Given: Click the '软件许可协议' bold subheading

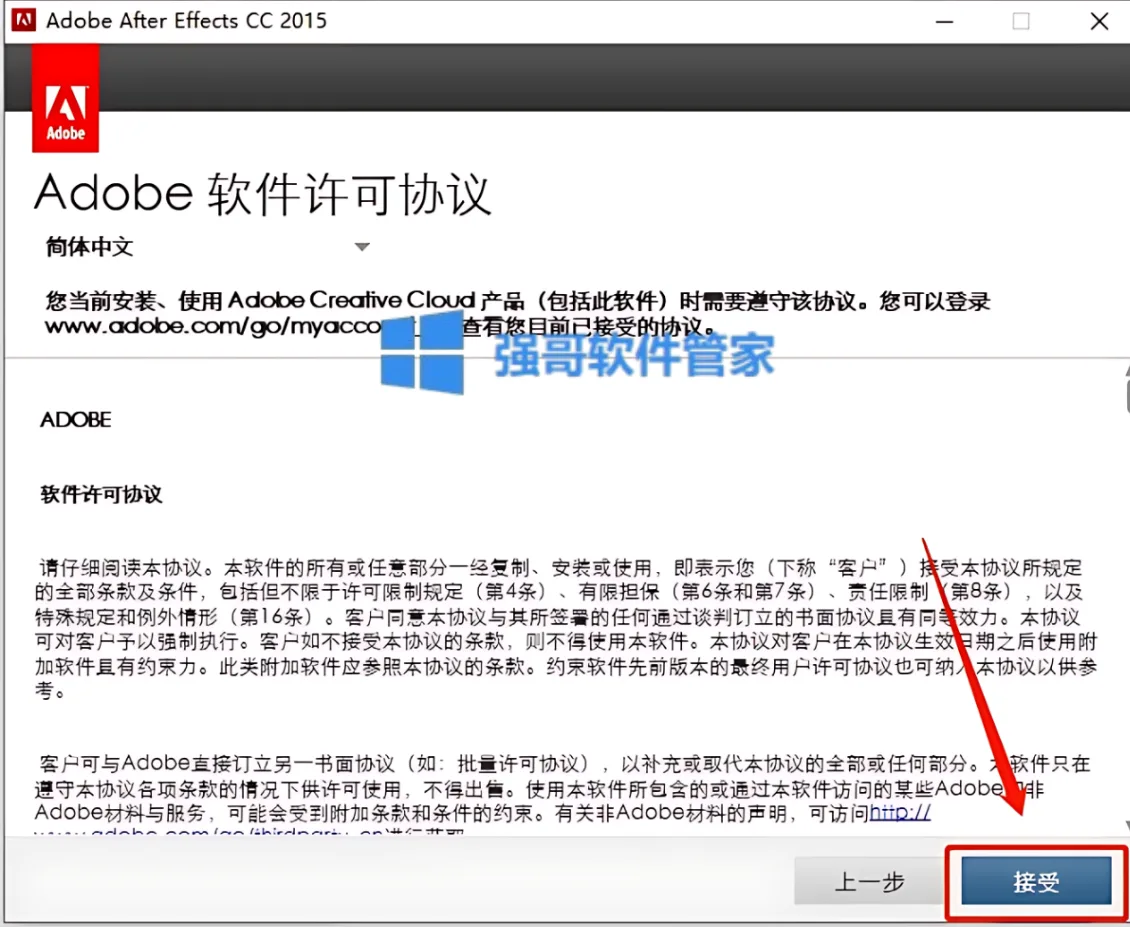Looking at the screenshot, I should click(102, 494).
